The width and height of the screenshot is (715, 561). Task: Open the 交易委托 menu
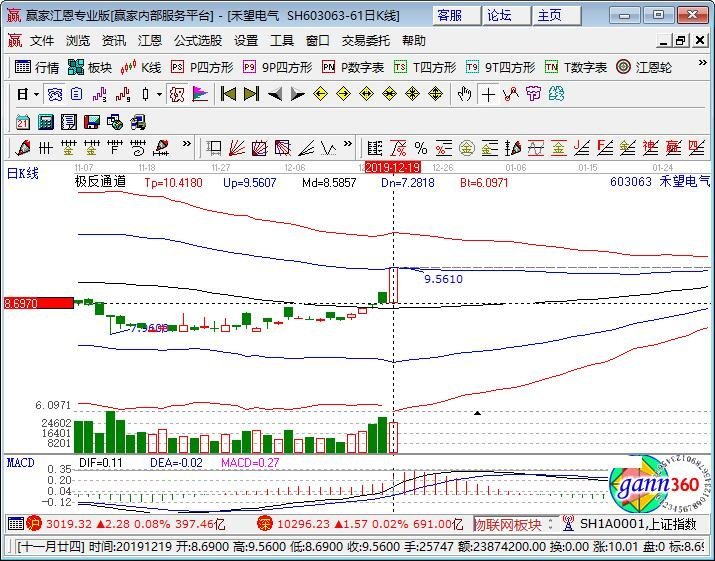[x=366, y=41]
